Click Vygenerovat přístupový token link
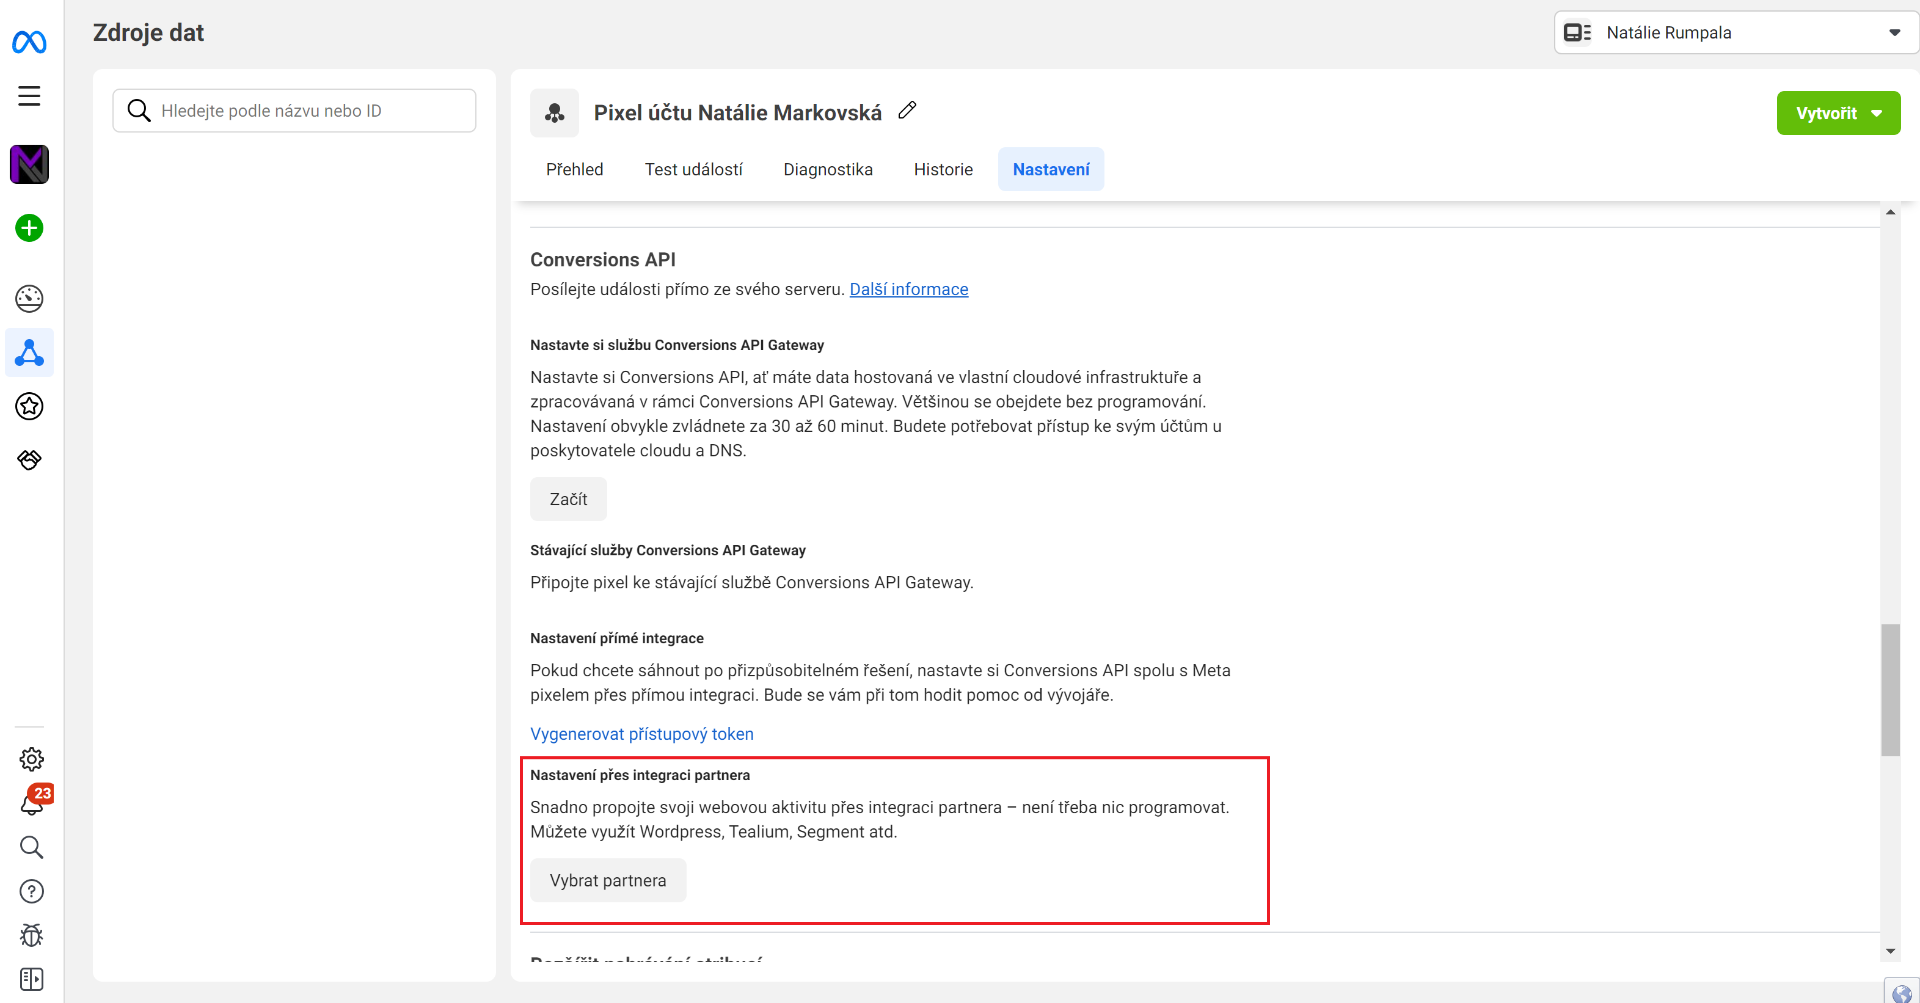 (x=642, y=734)
